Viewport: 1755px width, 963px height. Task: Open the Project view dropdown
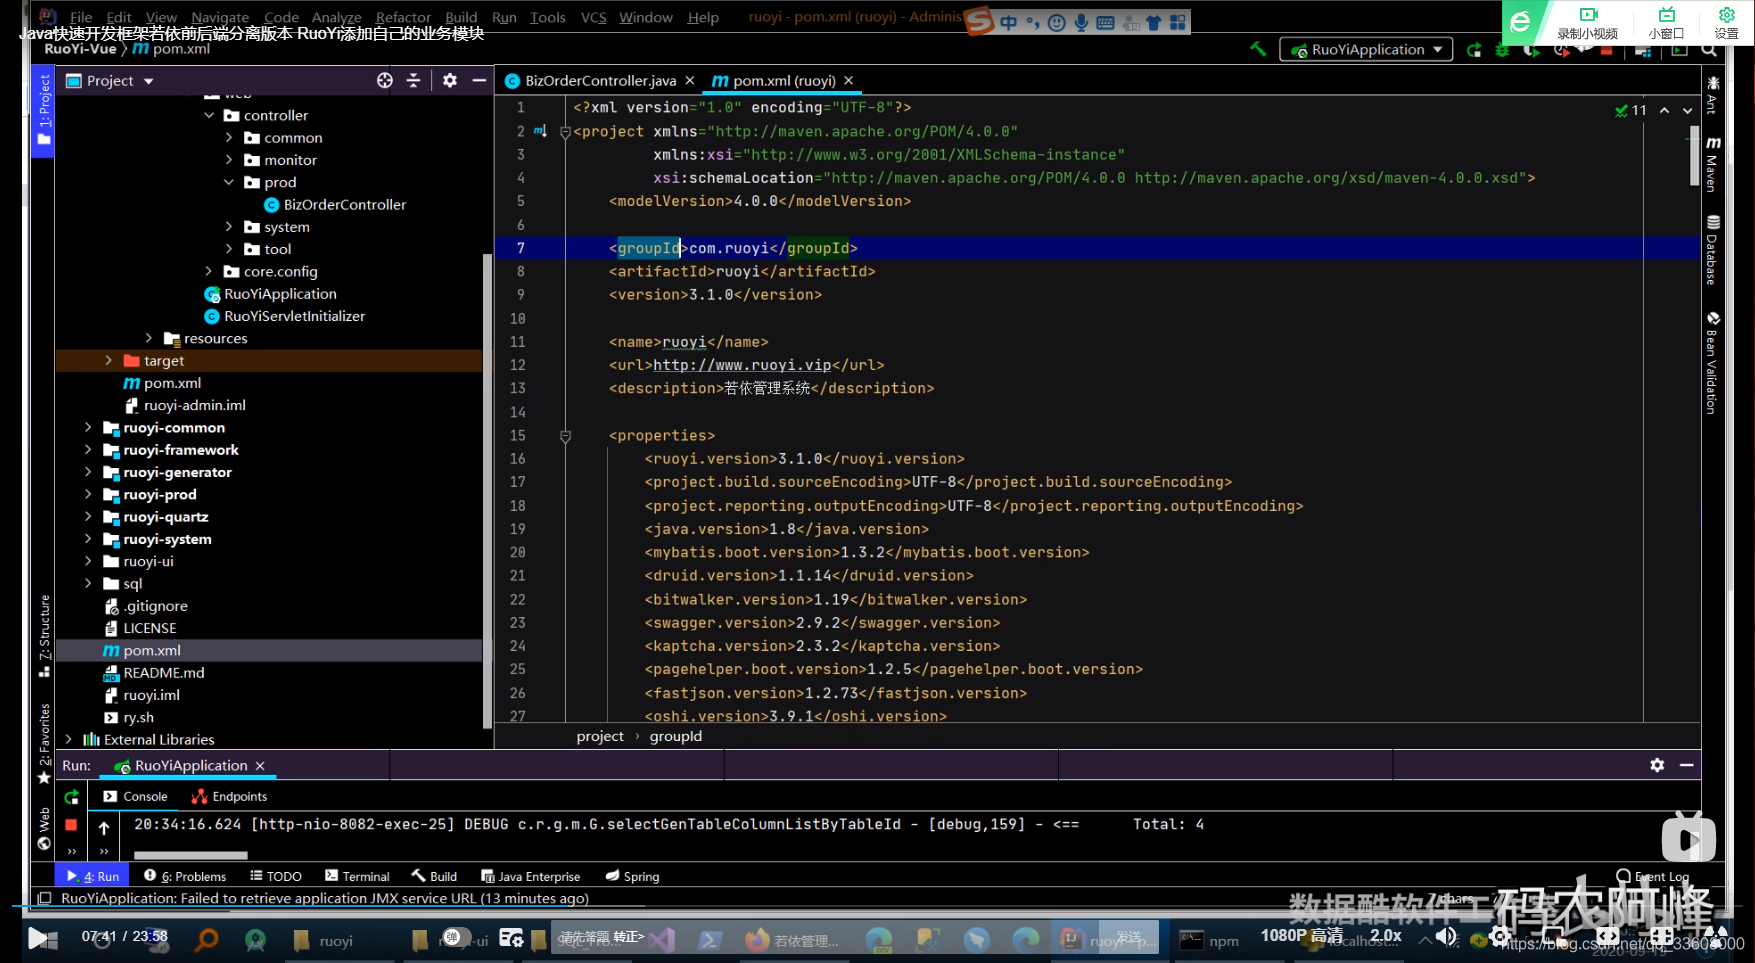(x=149, y=81)
